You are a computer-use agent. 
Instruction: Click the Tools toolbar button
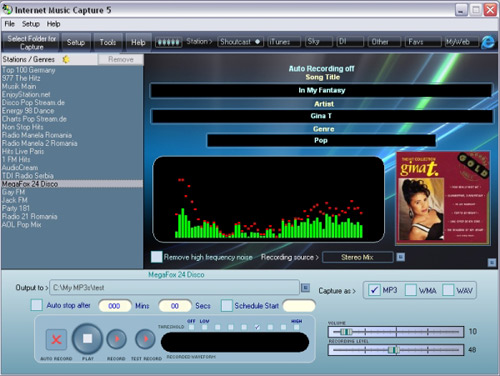click(x=107, y=42)
